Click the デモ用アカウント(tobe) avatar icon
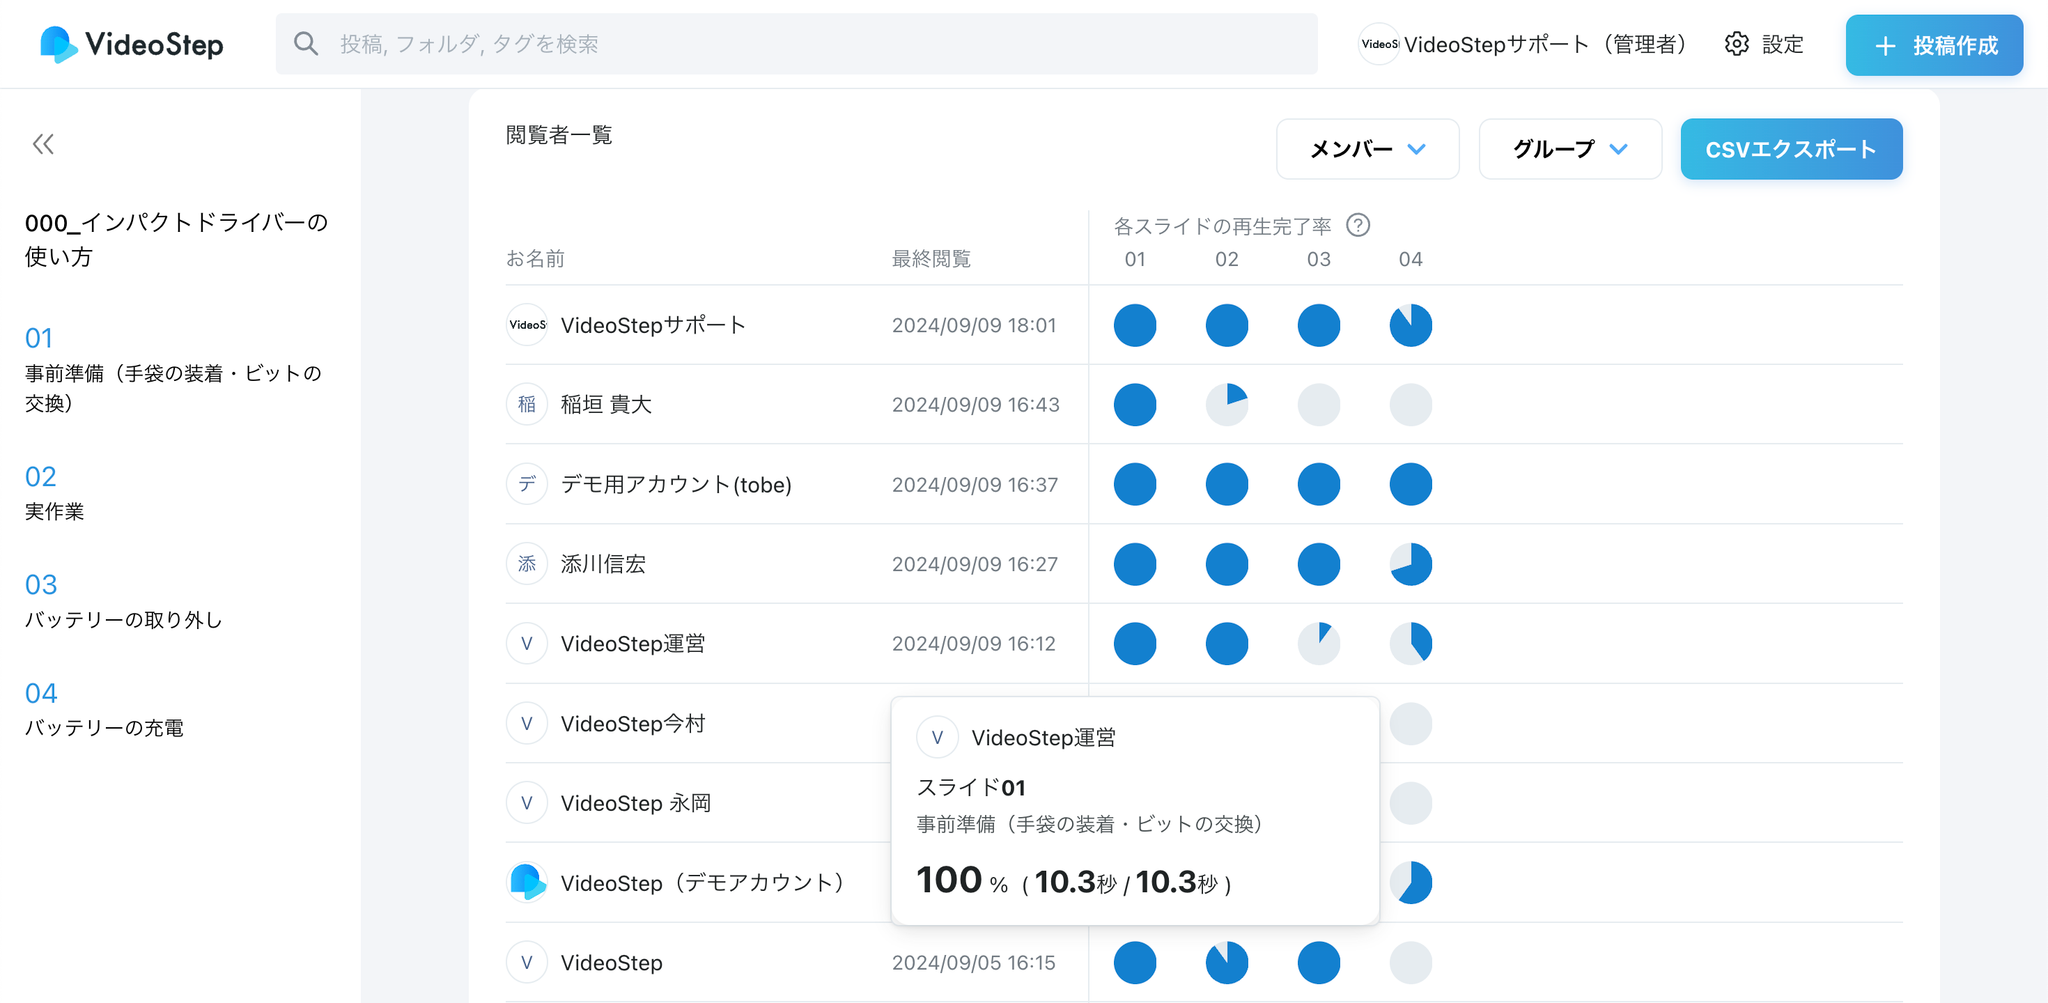 pyautogui.click(x=527, y=484)
